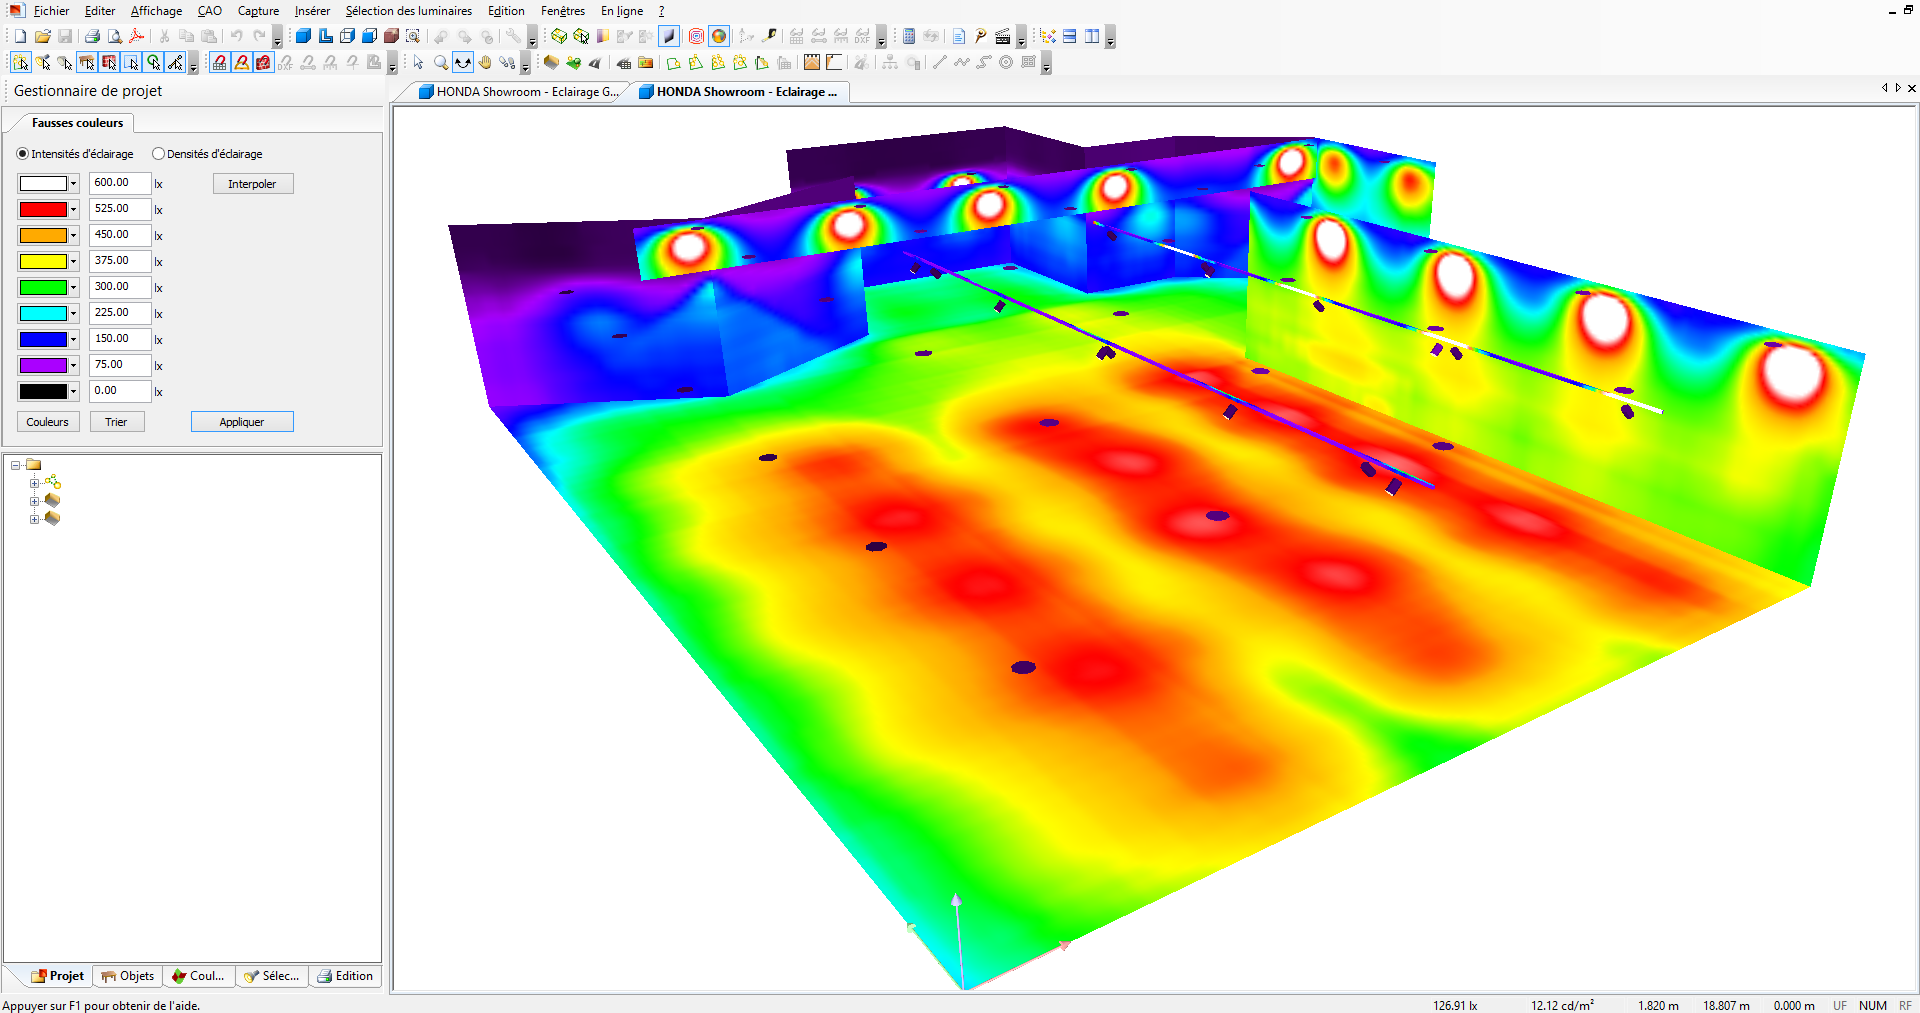Click the New project page icon
Screen dimensions: 1920x1013
pyautogui.click(x=20, y=36)
